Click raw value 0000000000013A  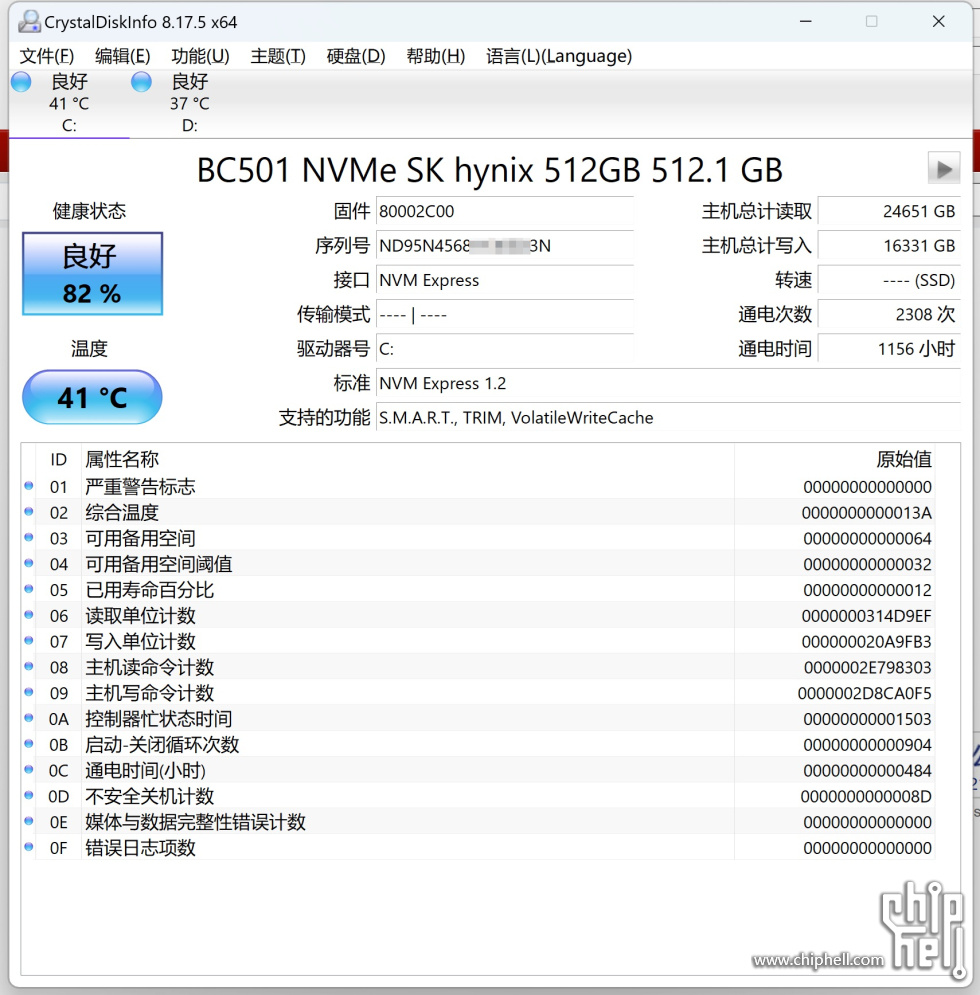866,513
